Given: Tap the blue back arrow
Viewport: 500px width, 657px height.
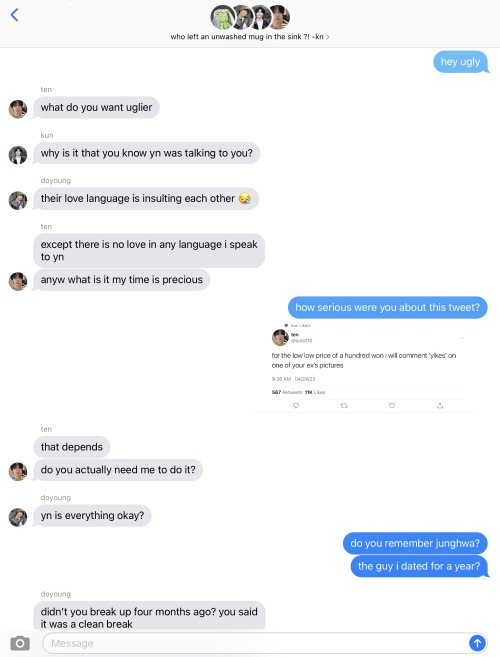Looking at the screenshot, I should pyautogui.click(x=14, y=15).
